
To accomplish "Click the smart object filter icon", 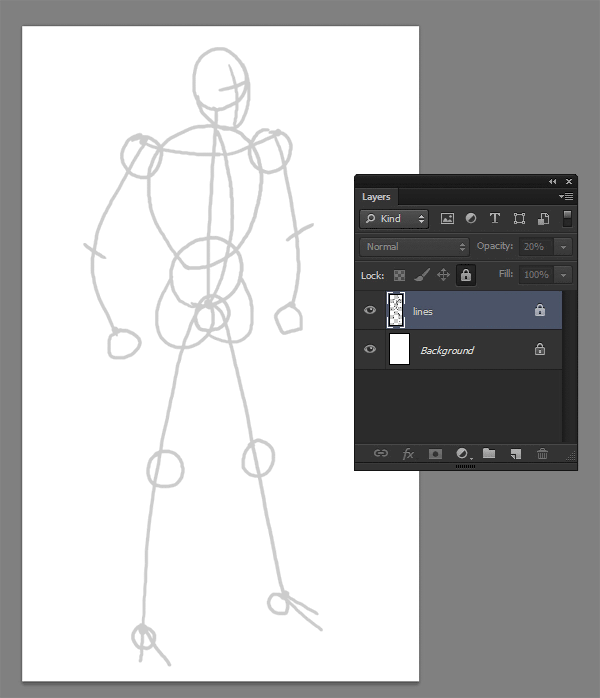I will (x=542, y=218).
